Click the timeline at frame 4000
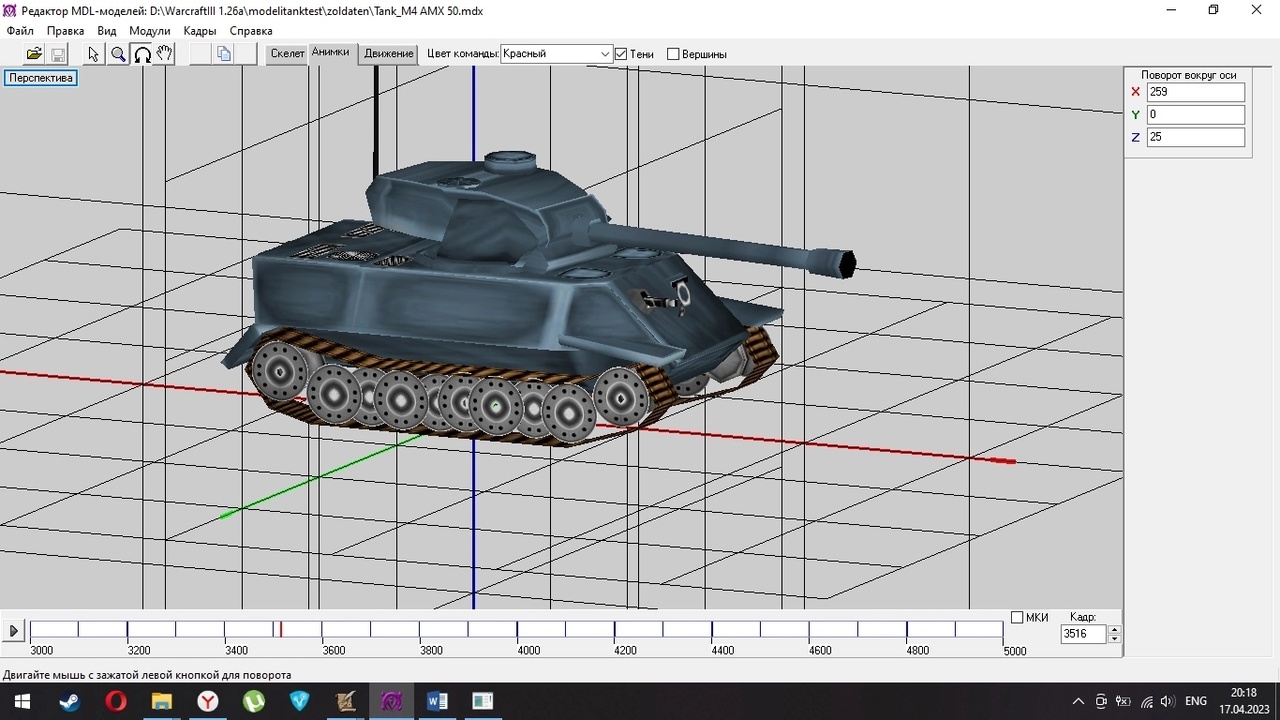Image resolution: width=1280 pixels, height=720 pixels. (x=517, y=629)
